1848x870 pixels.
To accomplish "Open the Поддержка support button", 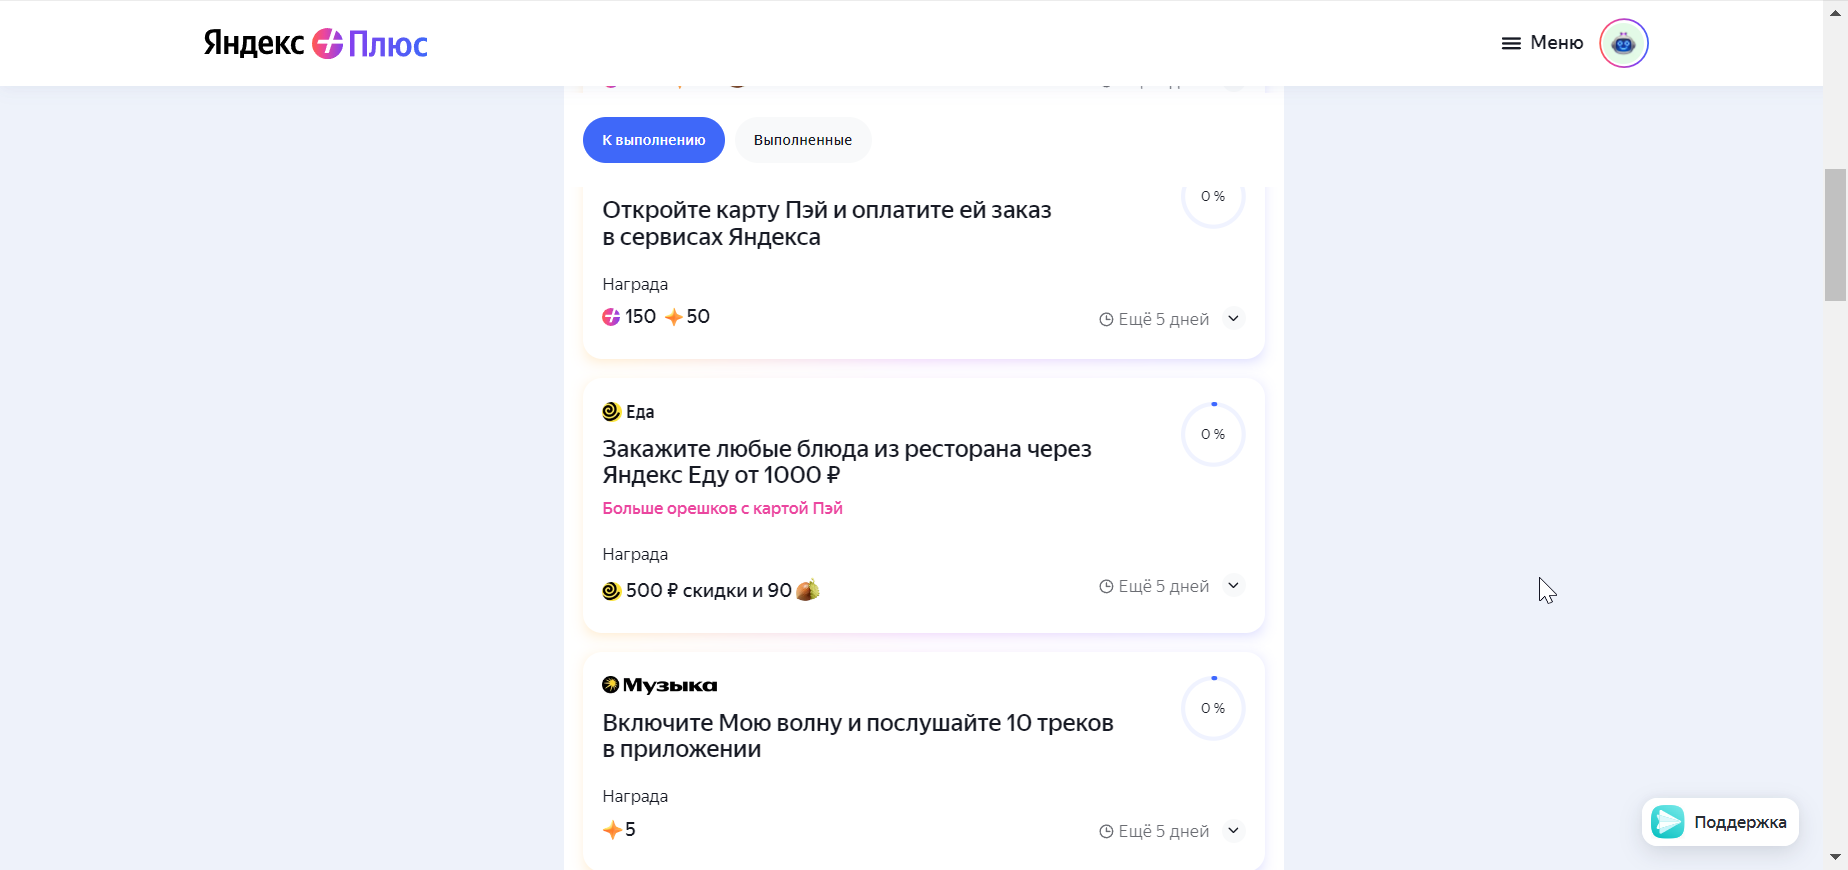I will click(x=1720, y=822).
